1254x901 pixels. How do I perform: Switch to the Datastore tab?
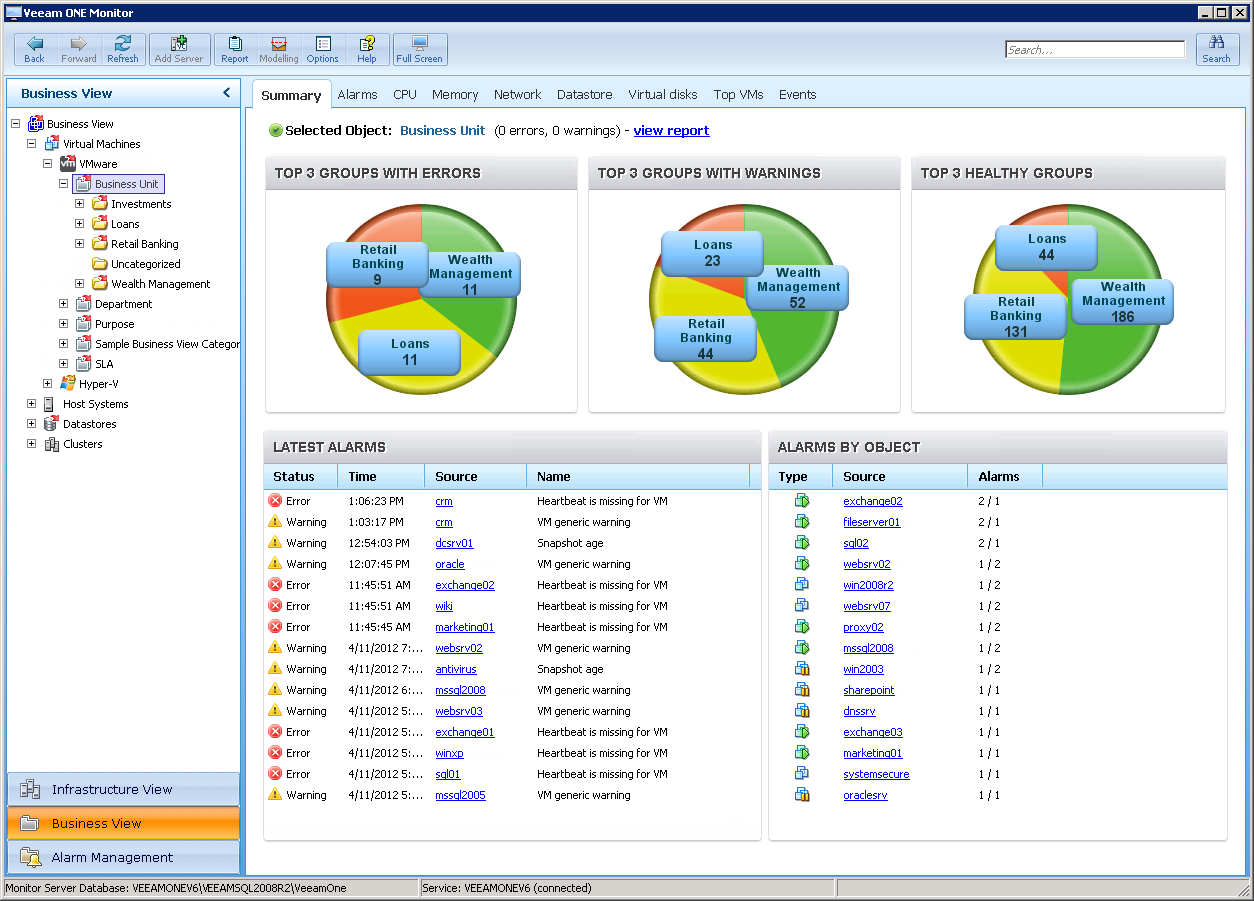tap(584, 95)
